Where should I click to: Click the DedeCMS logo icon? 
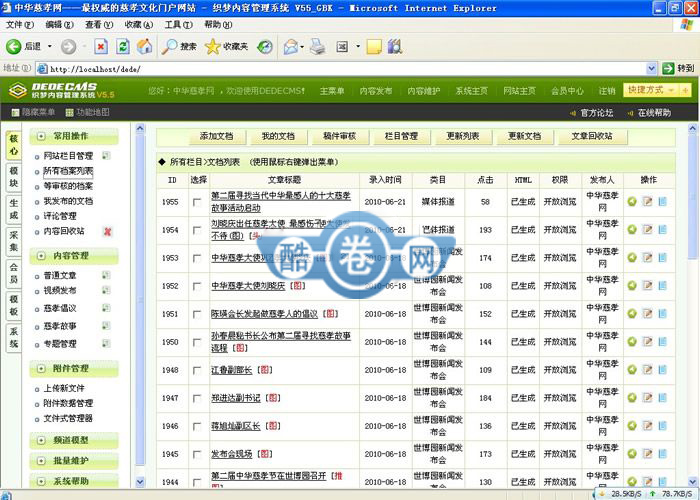pos(18,91)
